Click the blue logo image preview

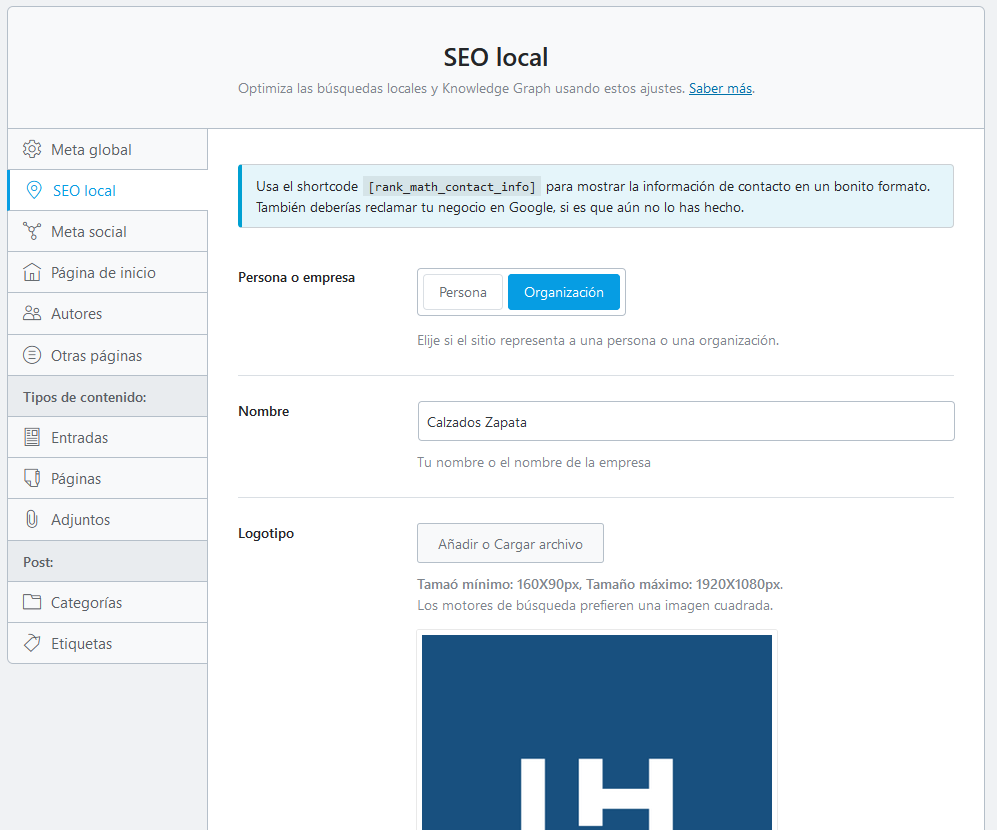(x=597, y=731)
